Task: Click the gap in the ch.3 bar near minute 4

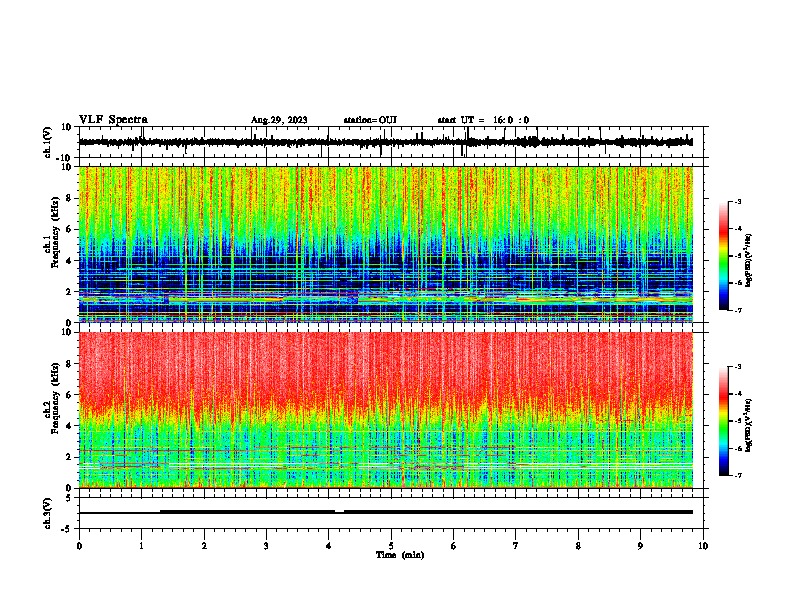Action: click(339, 512)
